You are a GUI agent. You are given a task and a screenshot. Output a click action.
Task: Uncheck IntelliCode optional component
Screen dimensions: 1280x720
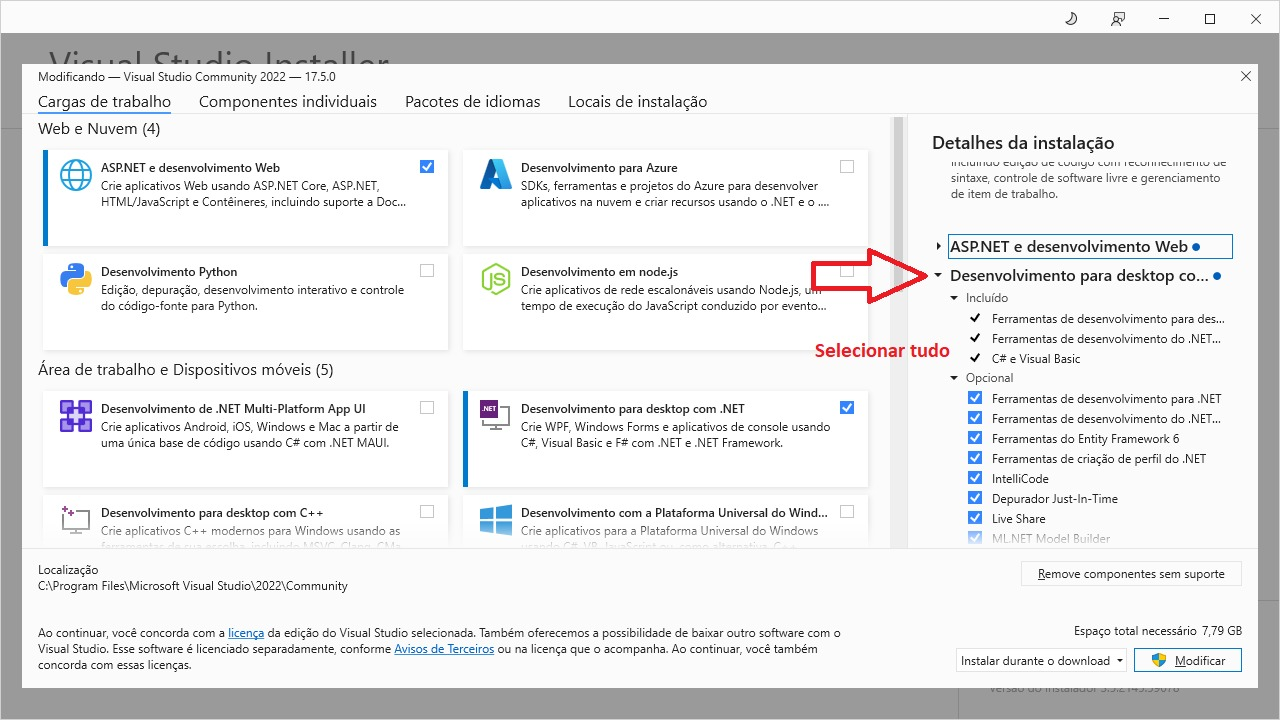pyautogui.click(x=975, y=478)
